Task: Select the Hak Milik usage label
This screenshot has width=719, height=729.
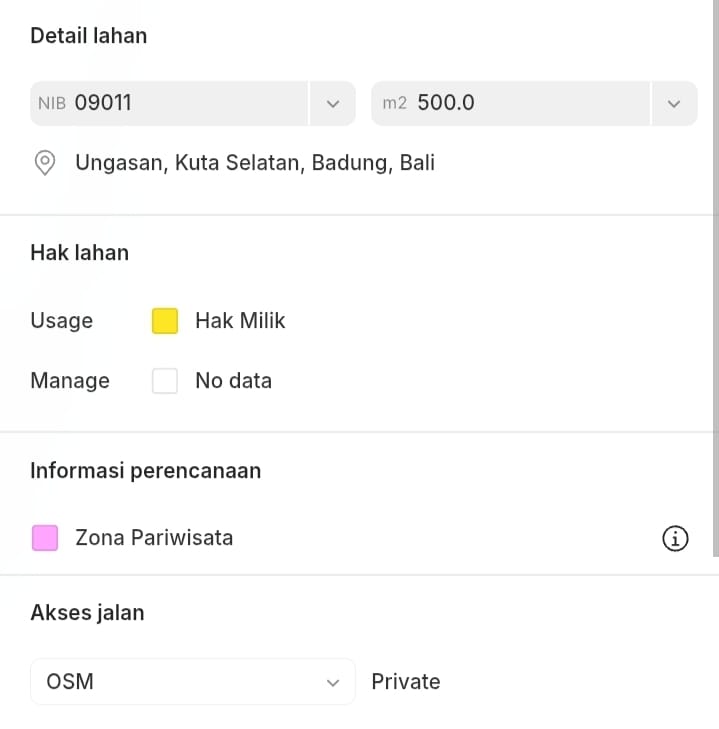Action: point(240,321)
